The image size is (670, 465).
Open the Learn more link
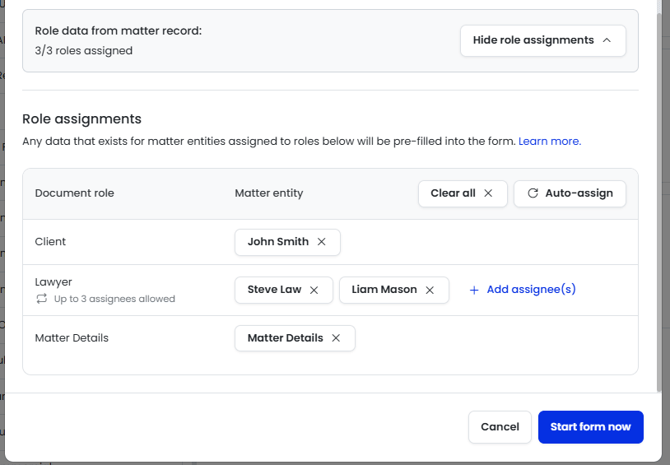[549, 141]
